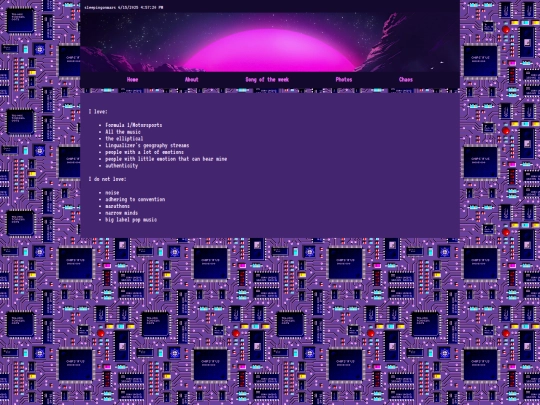Select the 'Formula 1/Motorsports' list item
Viewport: 540px width, 405px height.
[x=134, y=125]
